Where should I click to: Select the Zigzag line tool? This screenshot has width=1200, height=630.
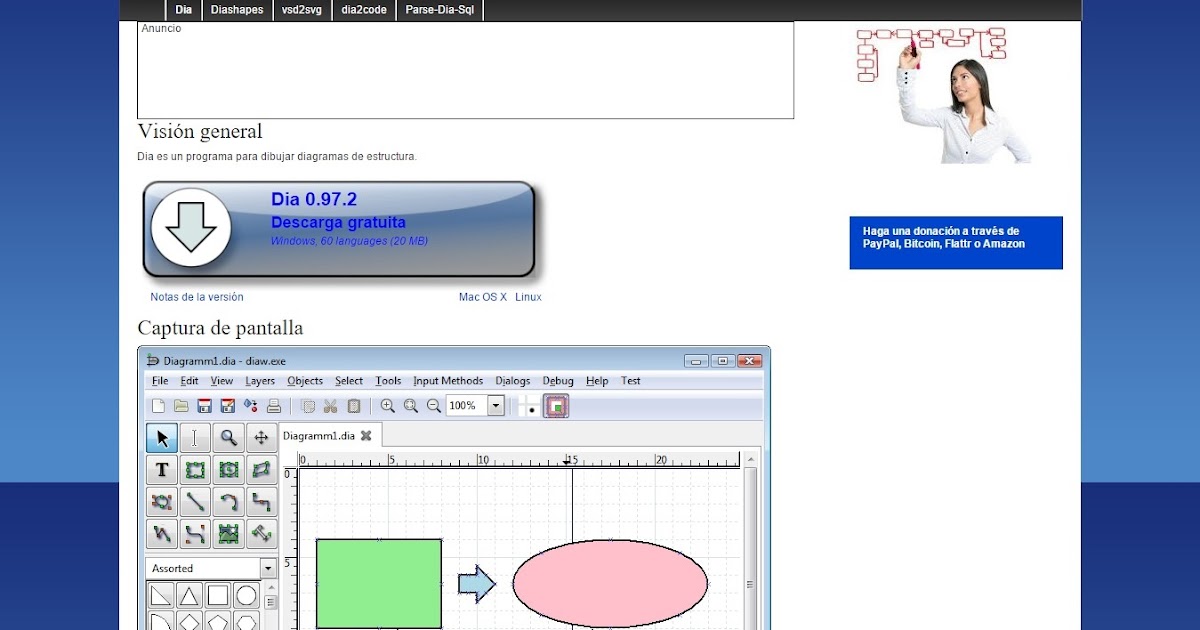262,502
